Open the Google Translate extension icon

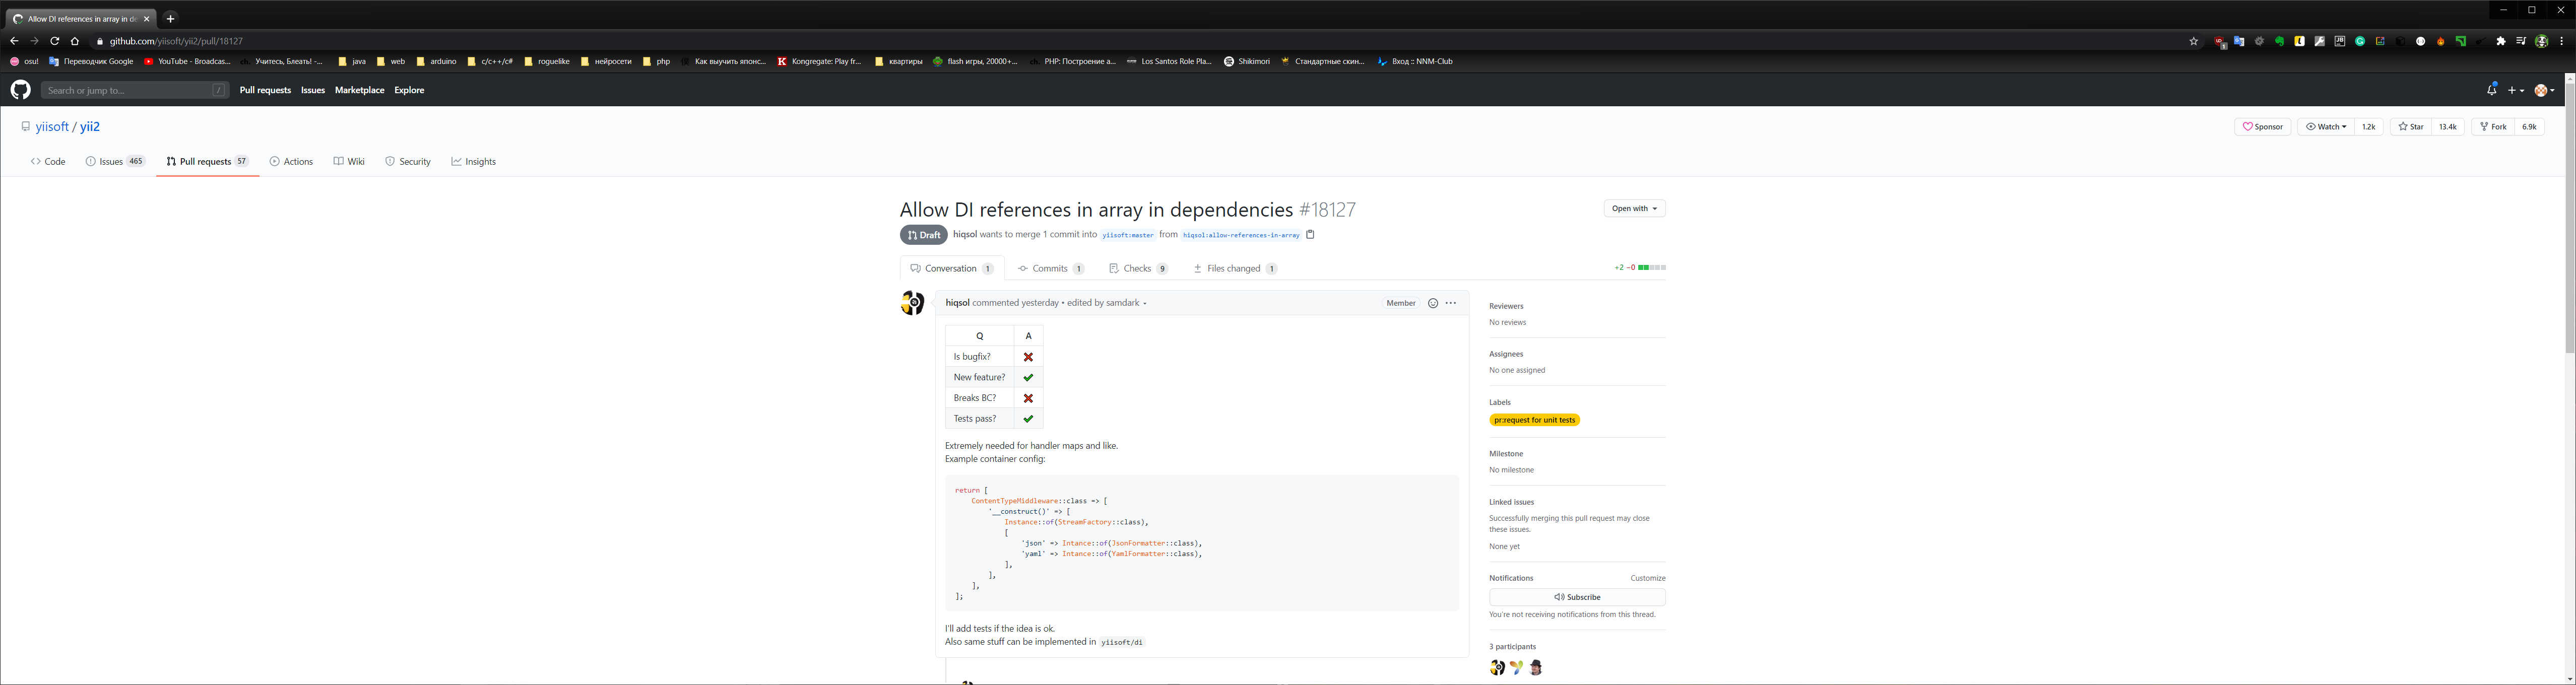[x=2239, y=41]
